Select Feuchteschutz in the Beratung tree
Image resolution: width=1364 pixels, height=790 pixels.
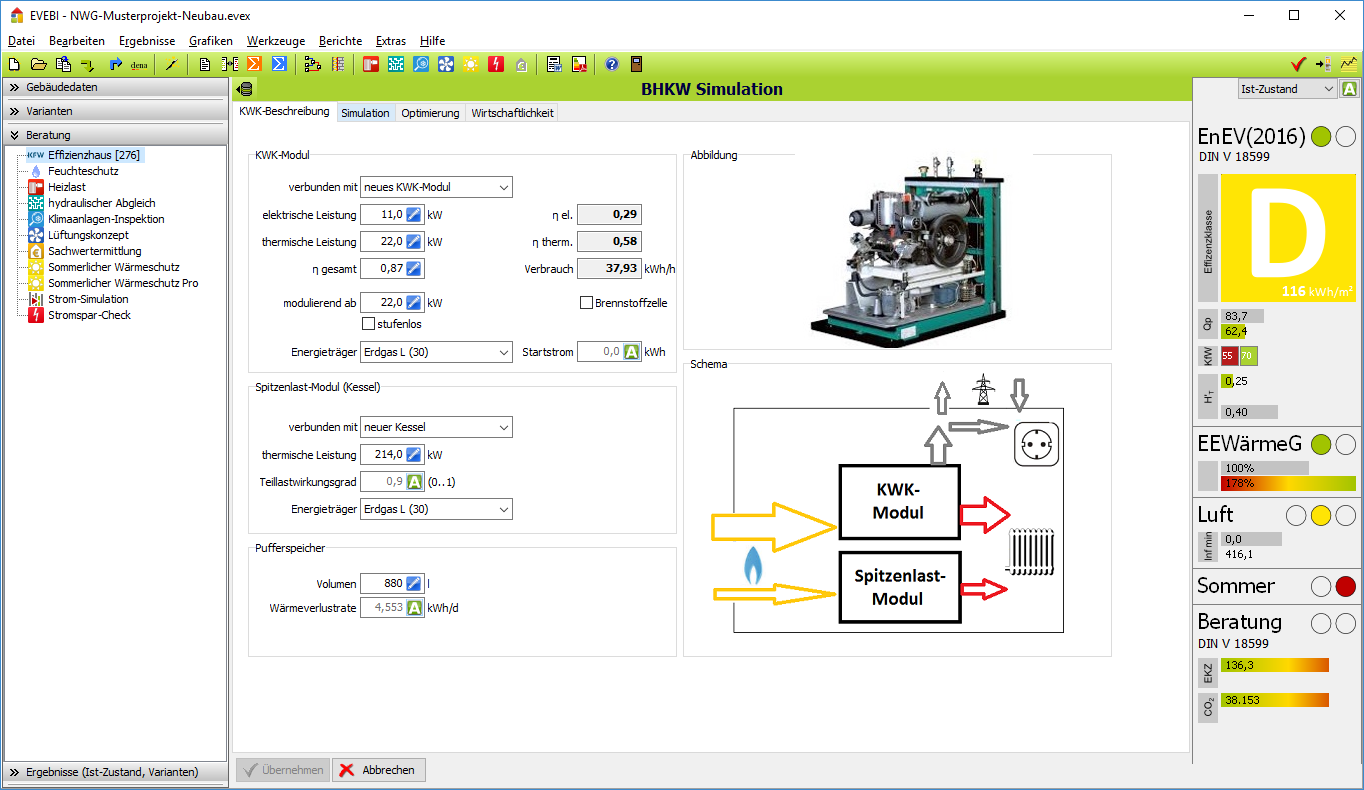(x=83, y=171)
